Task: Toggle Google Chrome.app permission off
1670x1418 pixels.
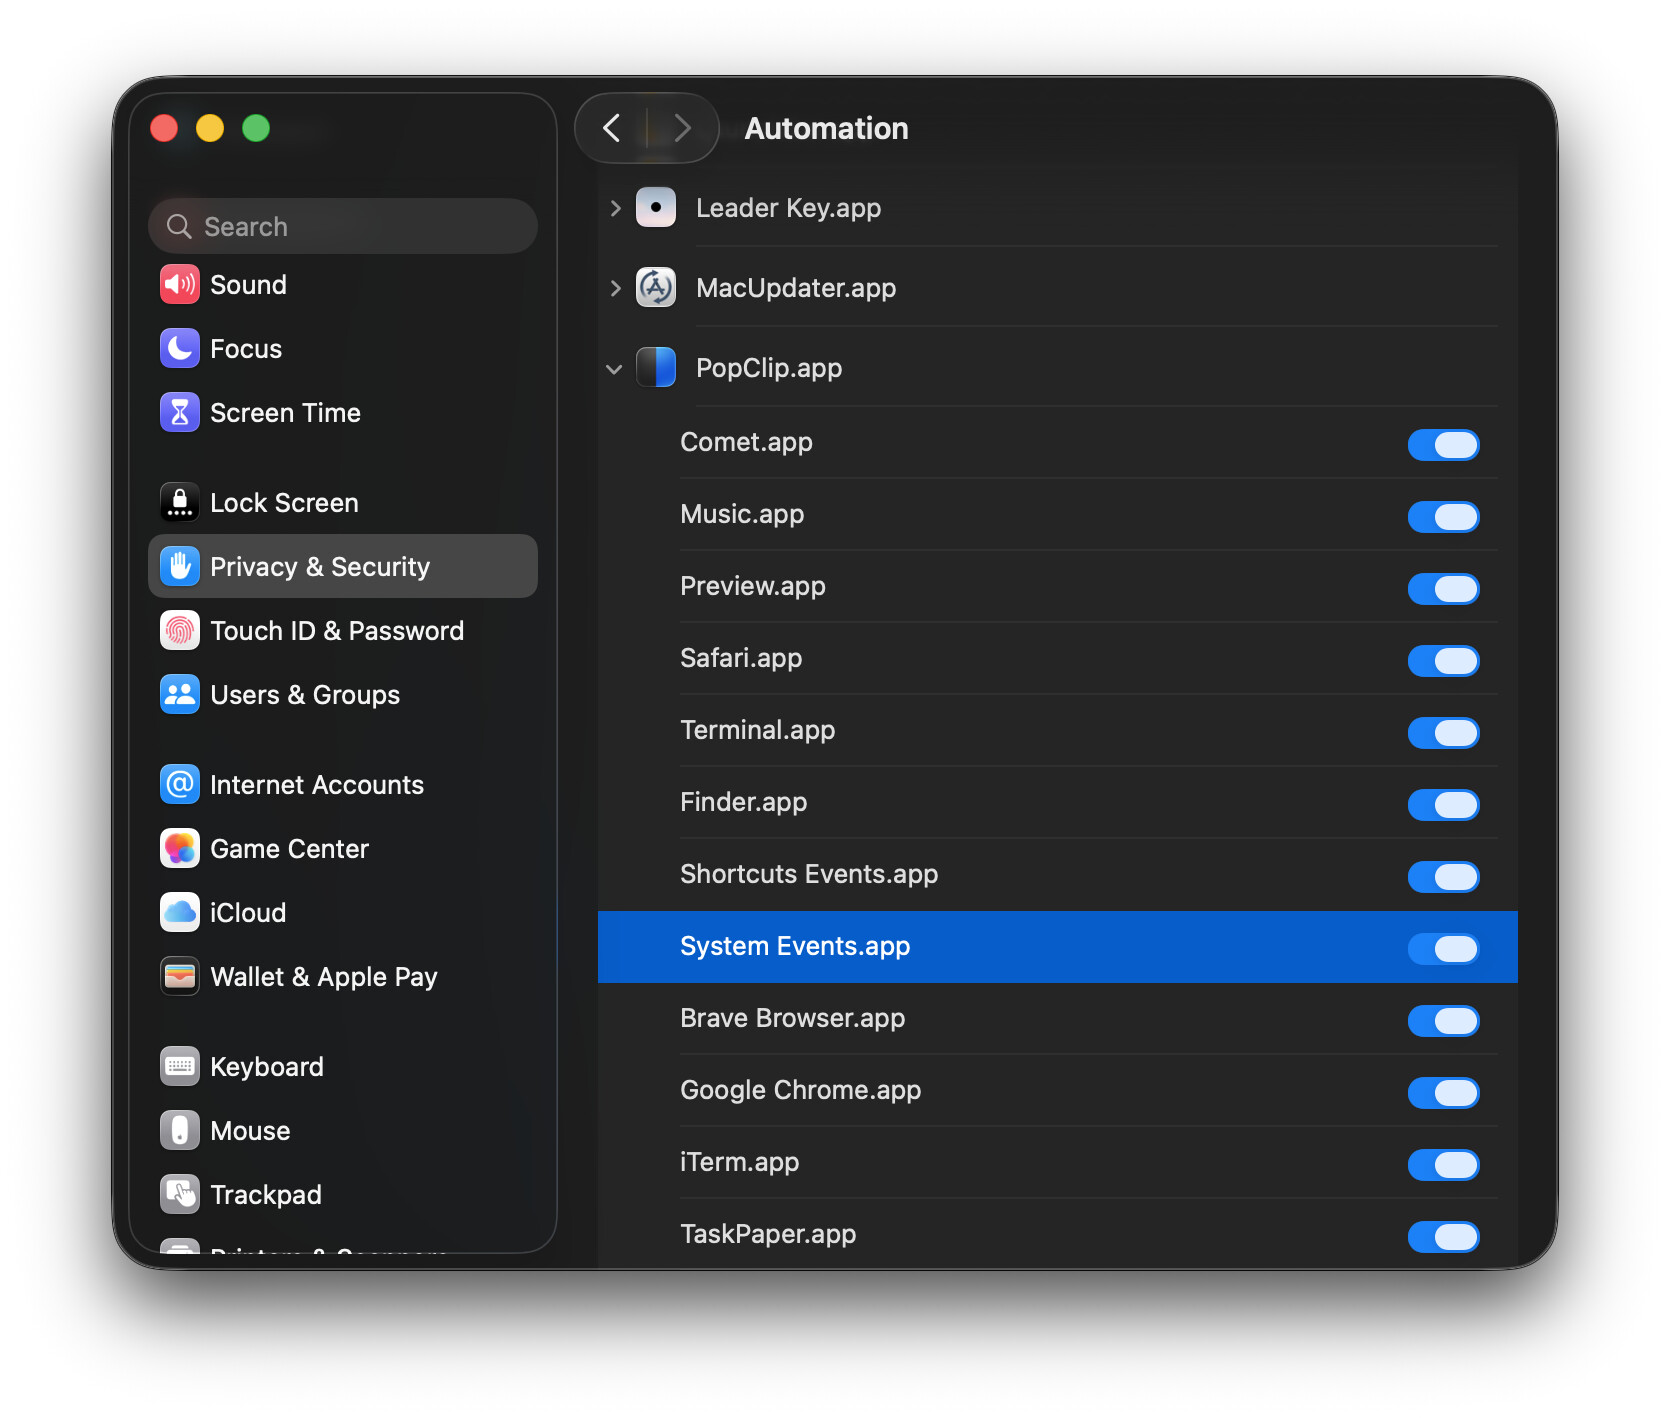Action: click(x=1443, y=1093)
